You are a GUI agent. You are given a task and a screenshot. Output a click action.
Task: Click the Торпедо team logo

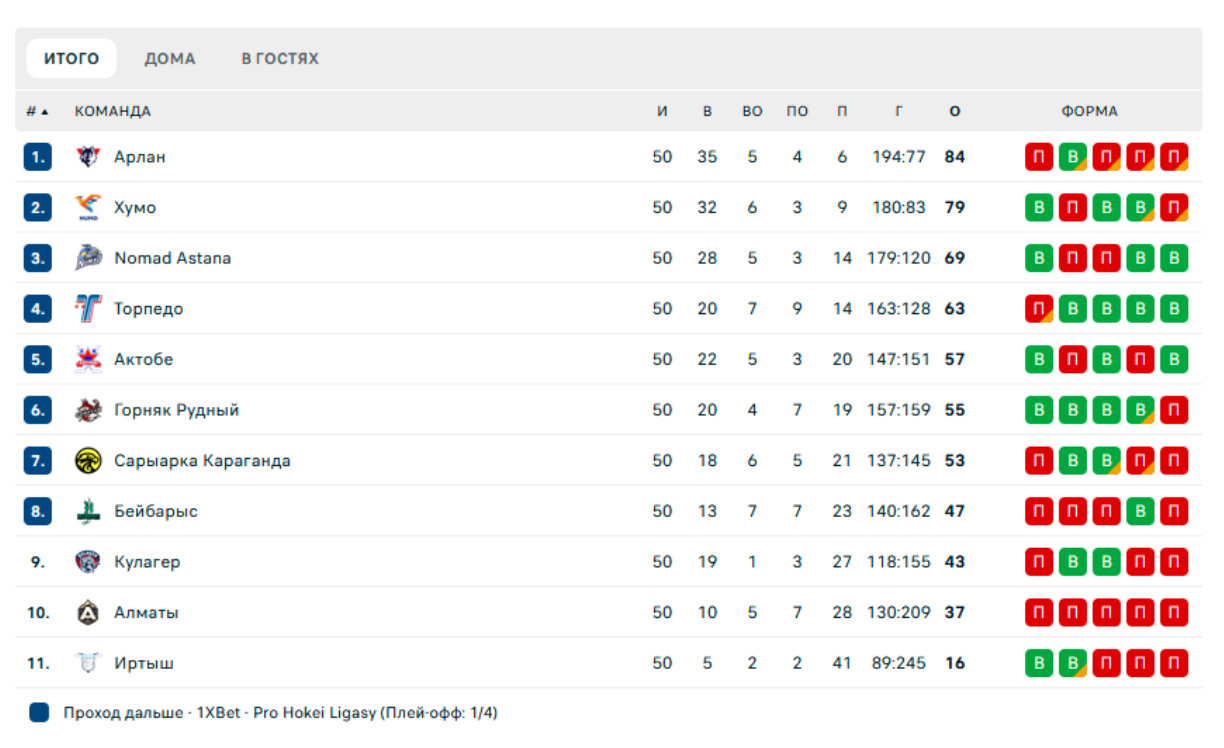pos(88,309)
